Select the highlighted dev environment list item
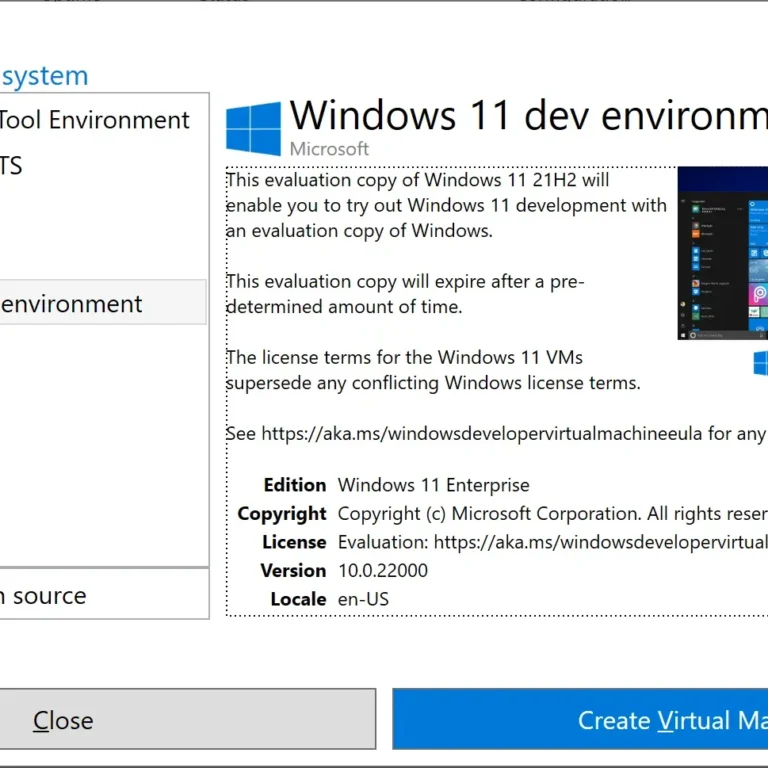 (x=103, y=302)
